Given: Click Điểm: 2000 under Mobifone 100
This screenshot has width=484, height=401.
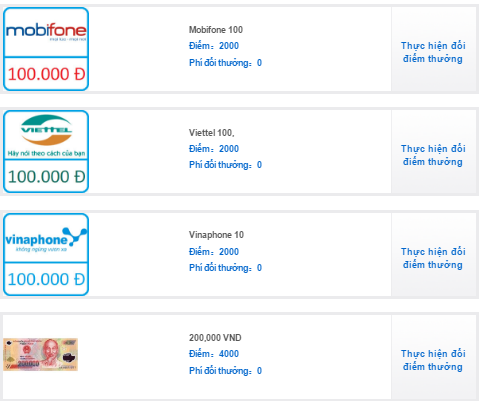Looking at the screenshot, I should [214, 46].
